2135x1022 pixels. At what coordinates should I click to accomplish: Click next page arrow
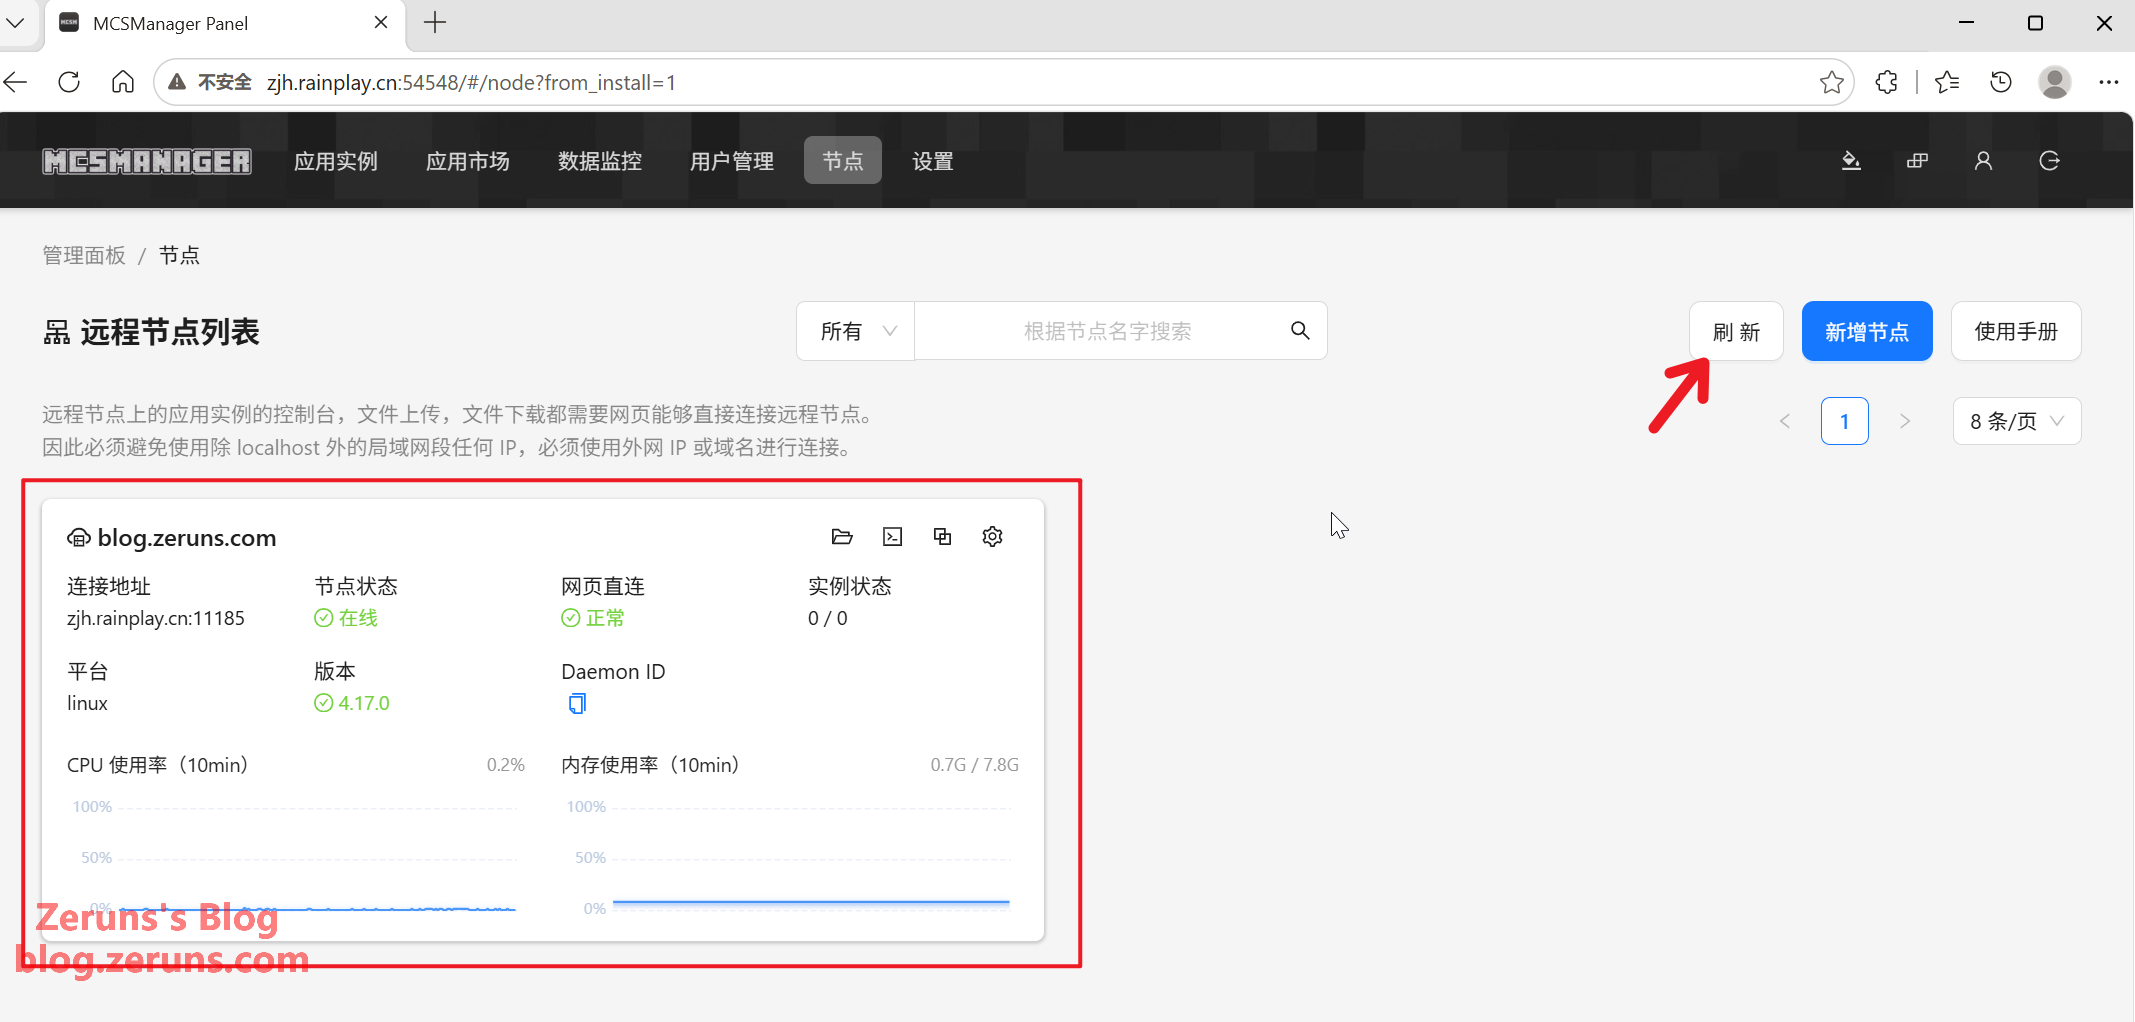pyautogui.click(x=1905, y=421)
